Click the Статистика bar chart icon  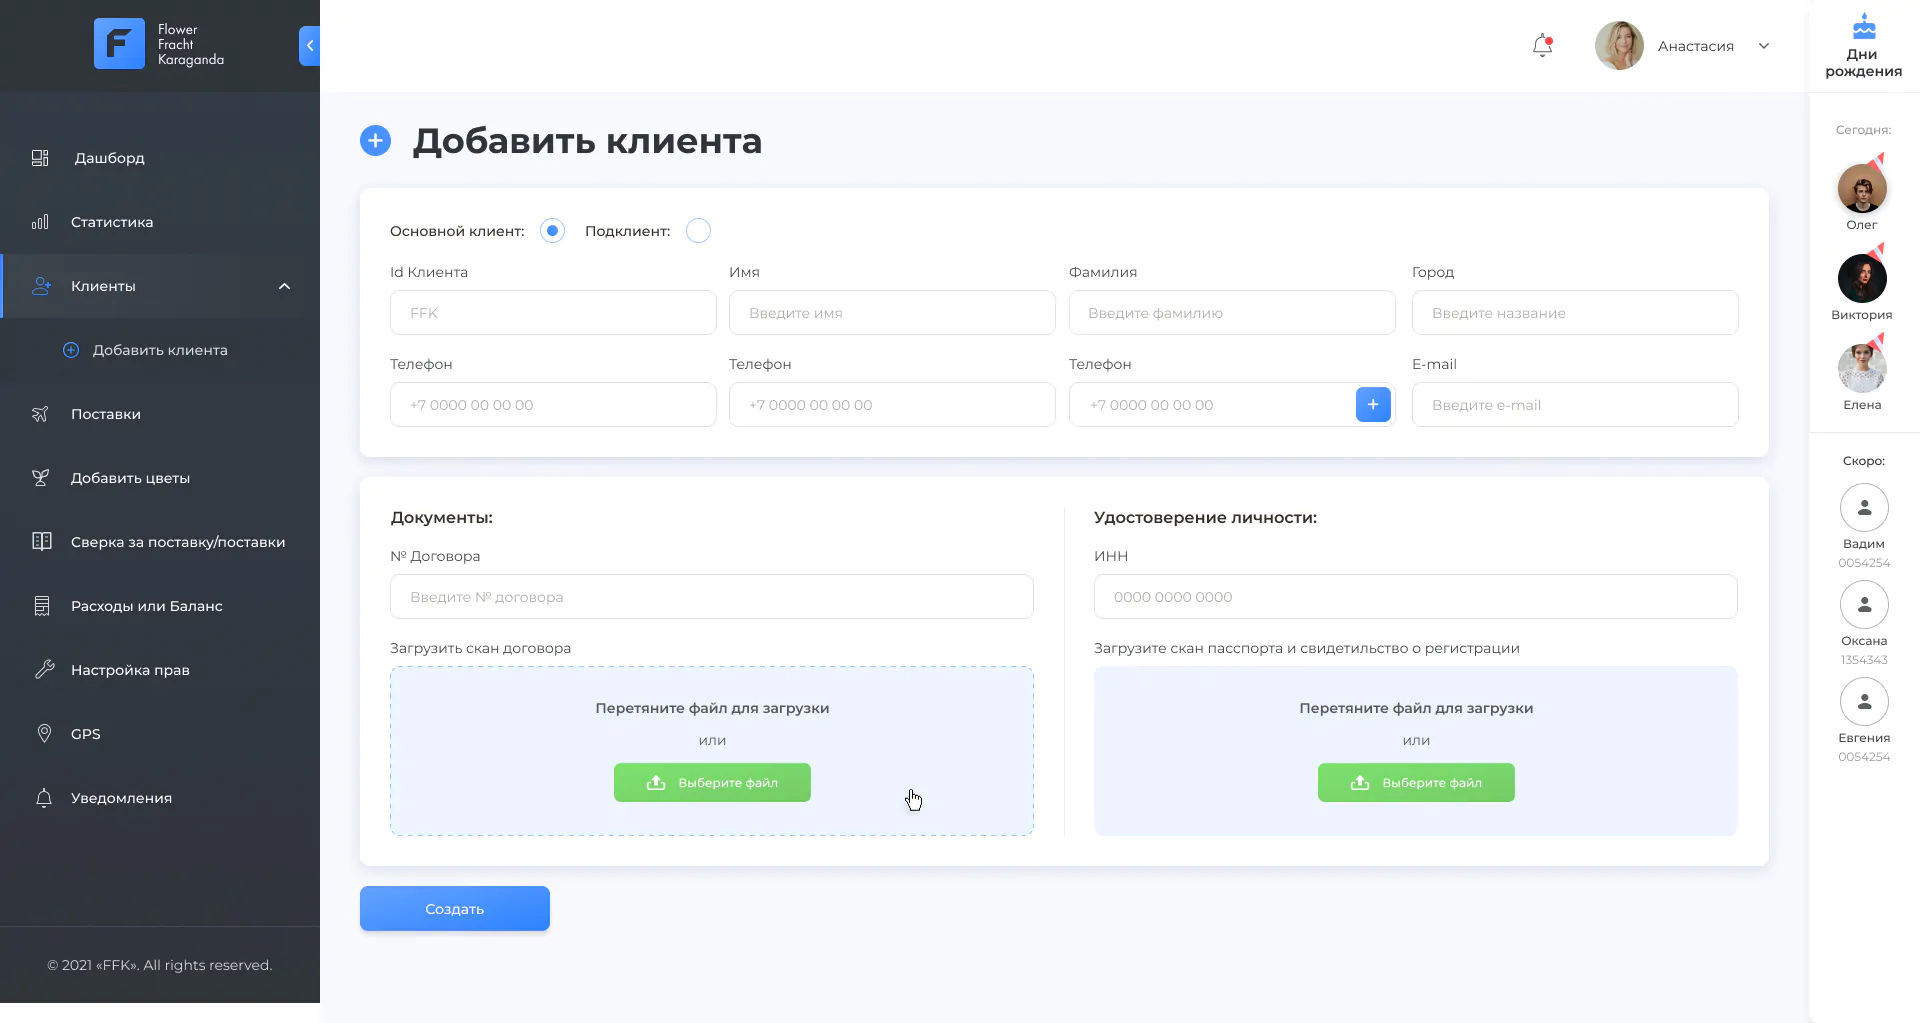[40, 222]
